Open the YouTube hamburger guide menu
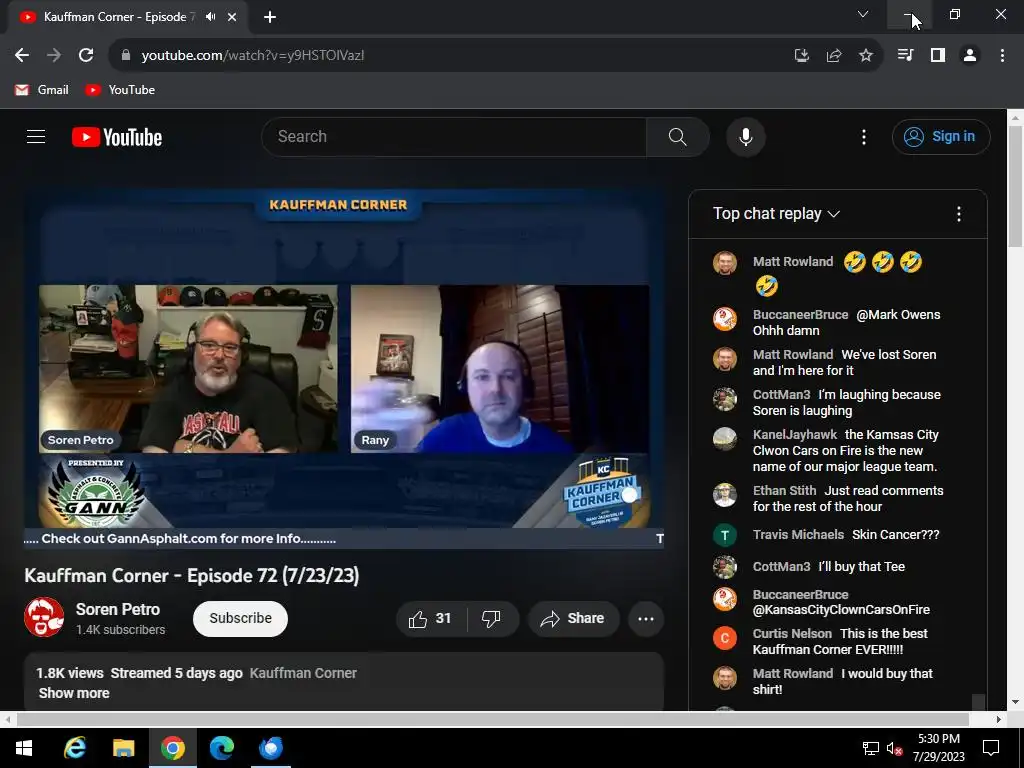1024x768 pixels. click(x=36, y=136)
